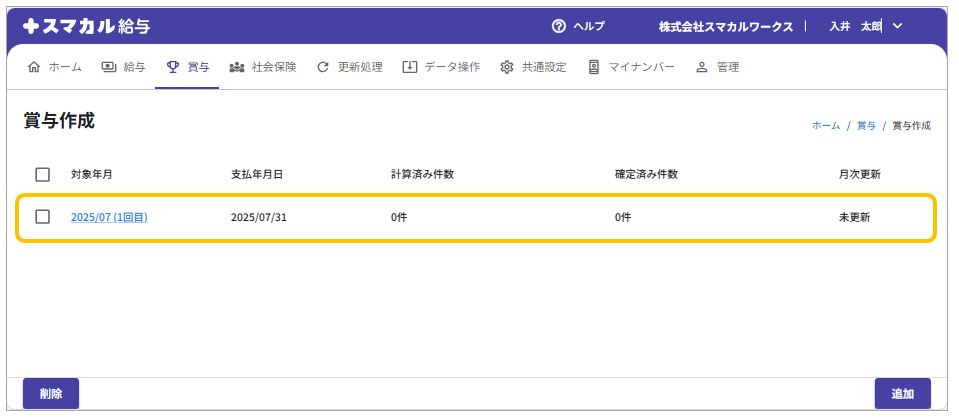Toggle the select-all checkbox in table header

pos(43,174)
